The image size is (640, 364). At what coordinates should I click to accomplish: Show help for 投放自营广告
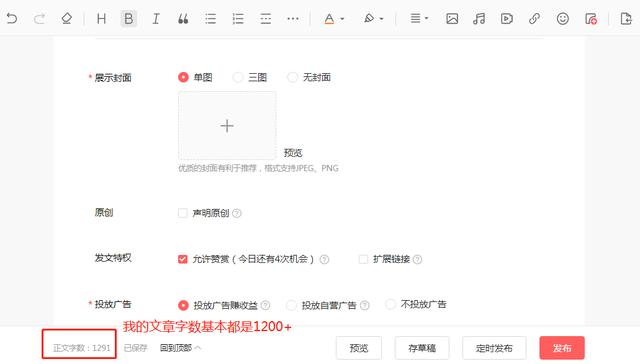(x=364, y=305)
